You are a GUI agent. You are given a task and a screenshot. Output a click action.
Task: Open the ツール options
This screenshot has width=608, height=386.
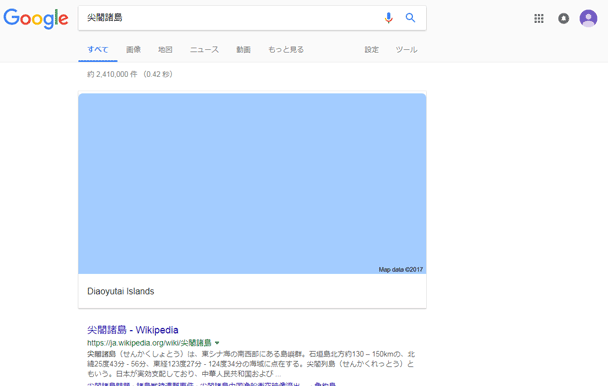point(406,50)
